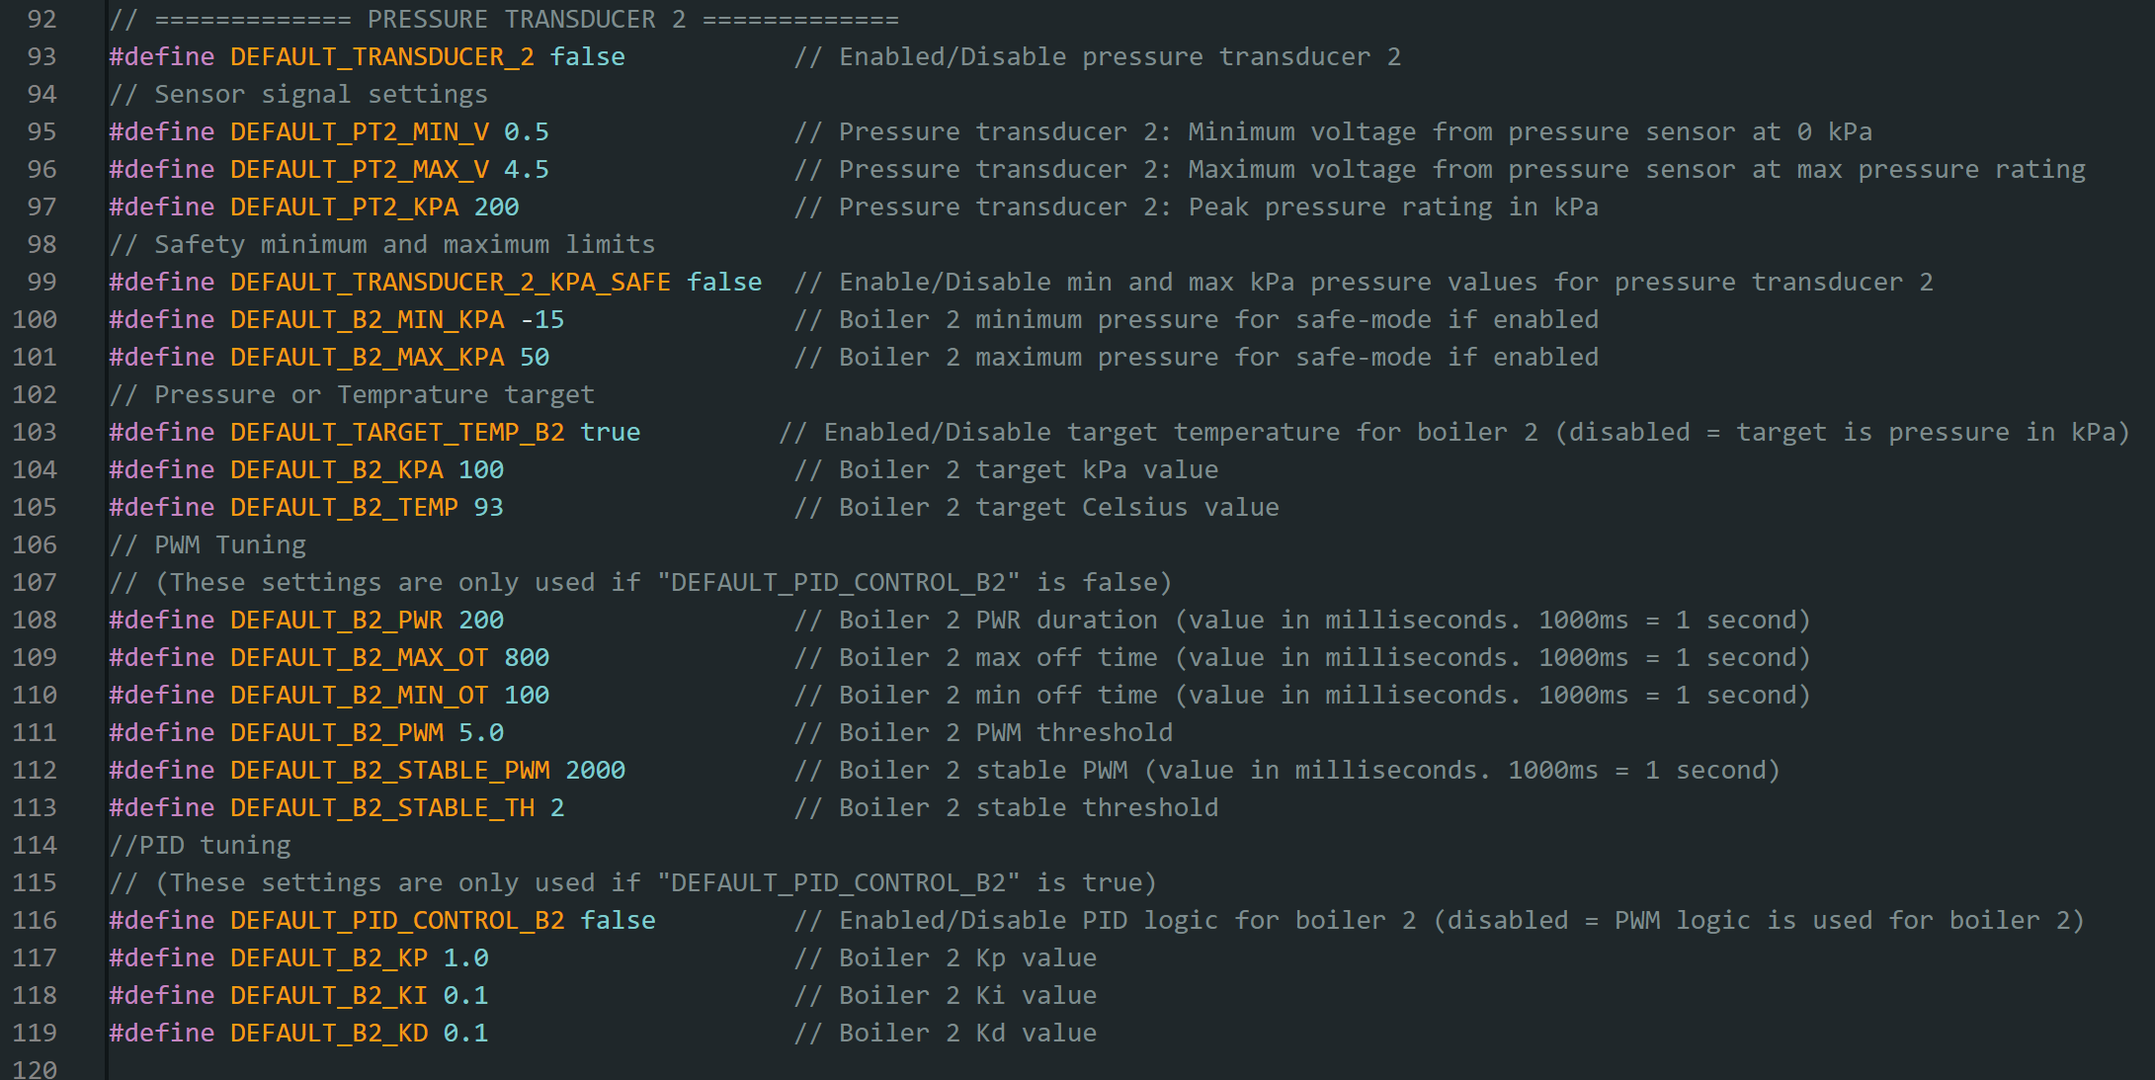2155x1080 pixels.
Task: Click the DEFAULT_PT2_KPA value 200
Action: 496,207
